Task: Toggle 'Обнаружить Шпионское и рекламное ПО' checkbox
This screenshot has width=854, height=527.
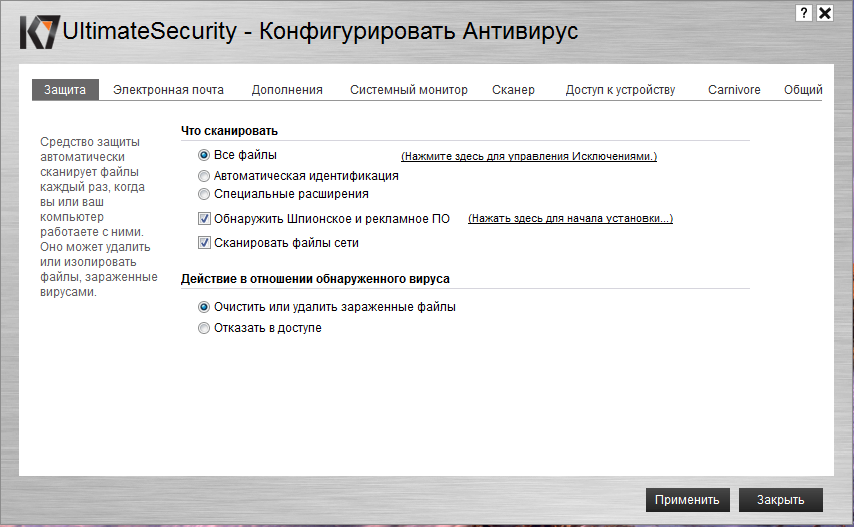Action: (204, 219)
